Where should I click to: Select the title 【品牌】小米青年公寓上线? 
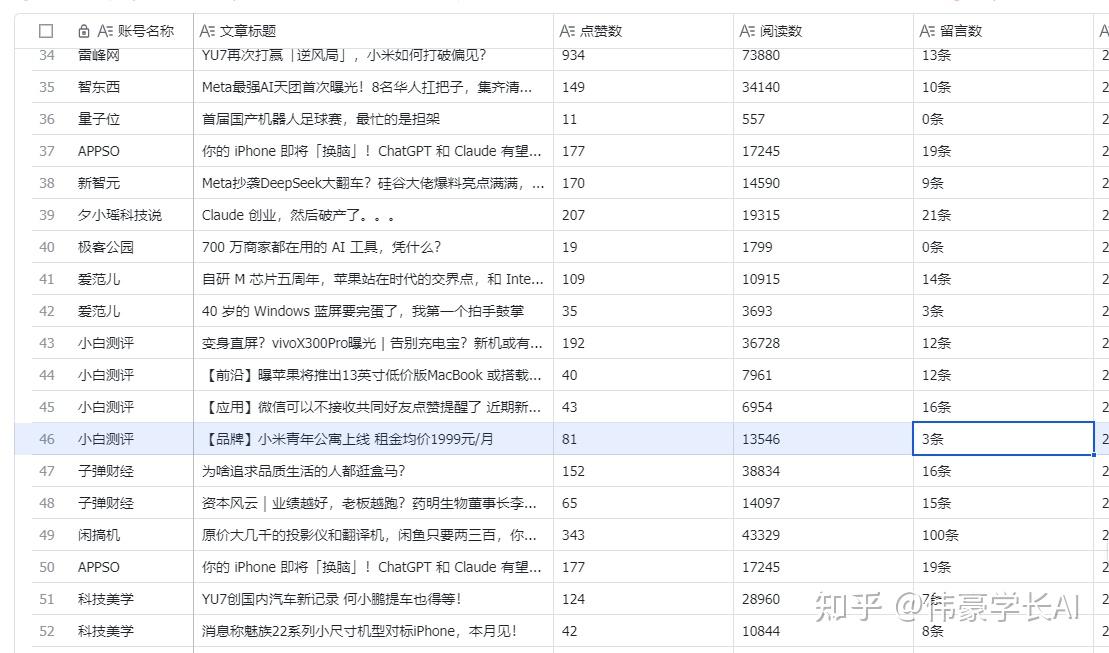[347, 439]
